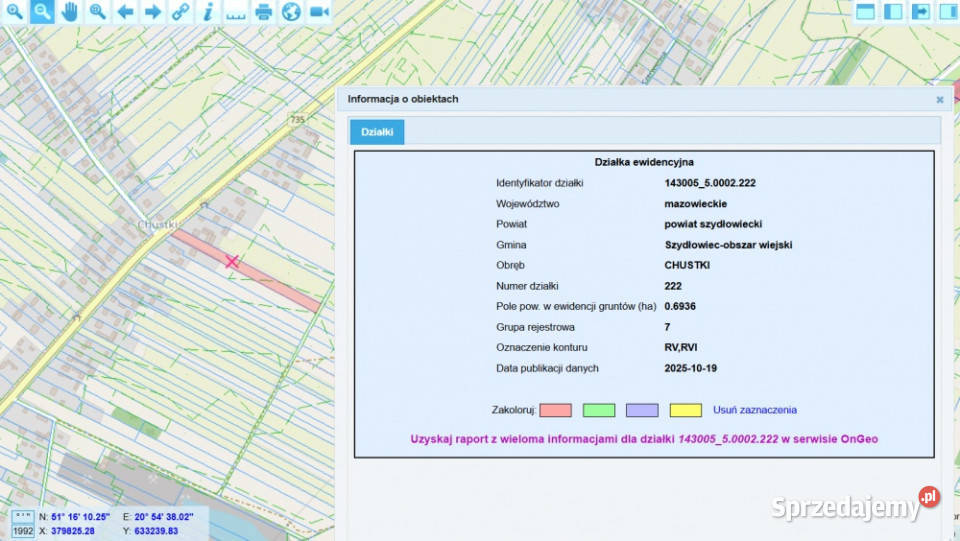This screenshot has height=541, width=960.
Task: Select the ruler measurement tool
Action: pyautogui.click(x=236, y=12)
